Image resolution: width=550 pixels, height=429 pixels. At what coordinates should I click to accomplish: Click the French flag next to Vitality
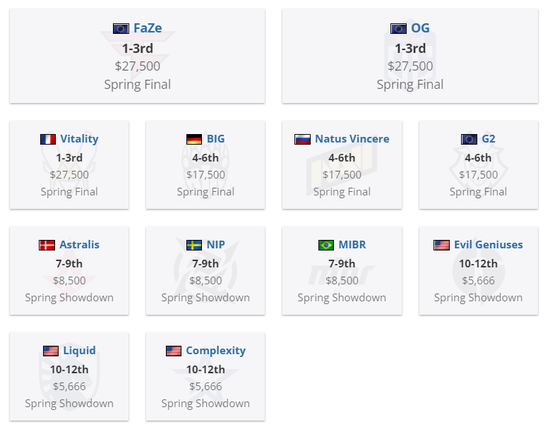point(48,139)
